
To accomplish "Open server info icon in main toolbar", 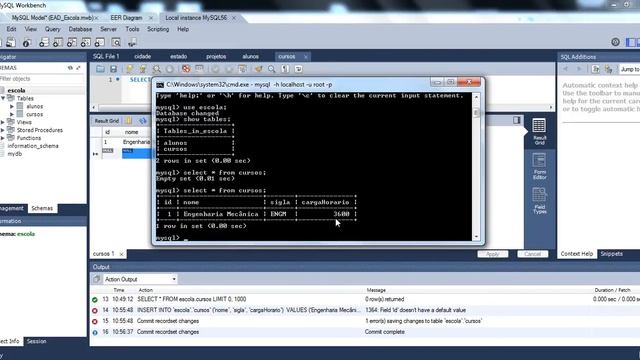I will (27, 42).
